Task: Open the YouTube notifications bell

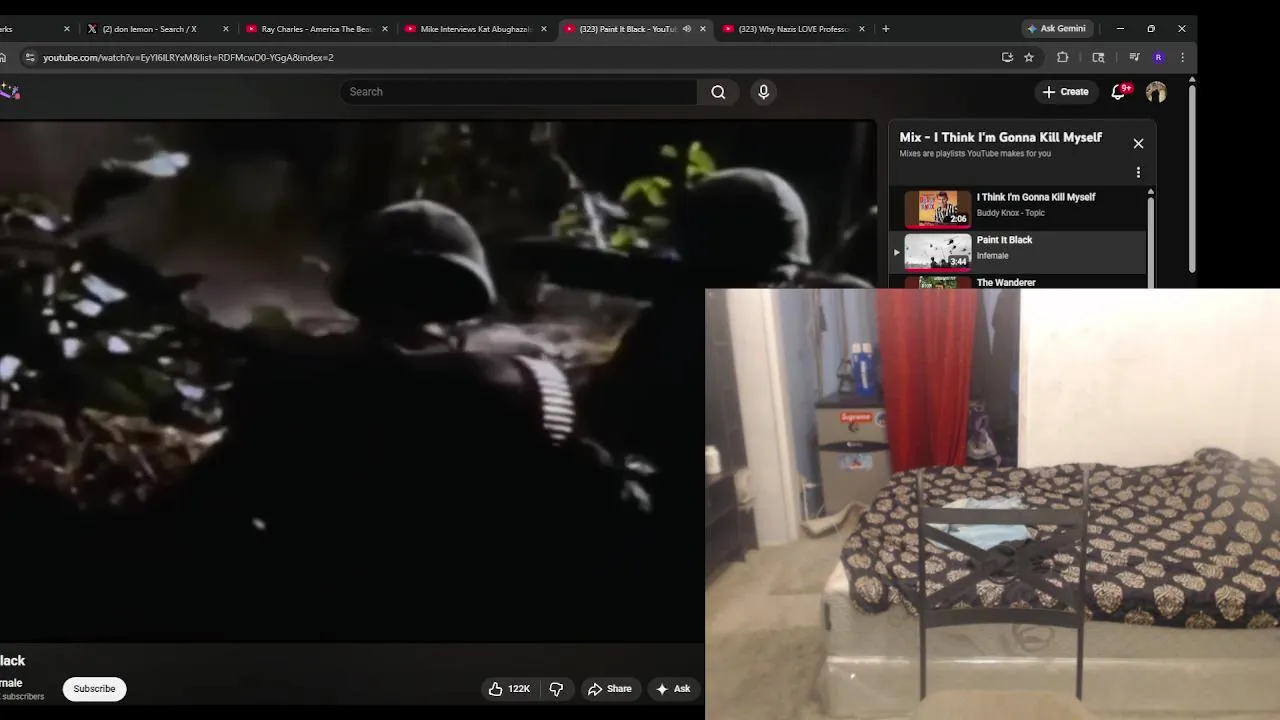Action: 1119,92
